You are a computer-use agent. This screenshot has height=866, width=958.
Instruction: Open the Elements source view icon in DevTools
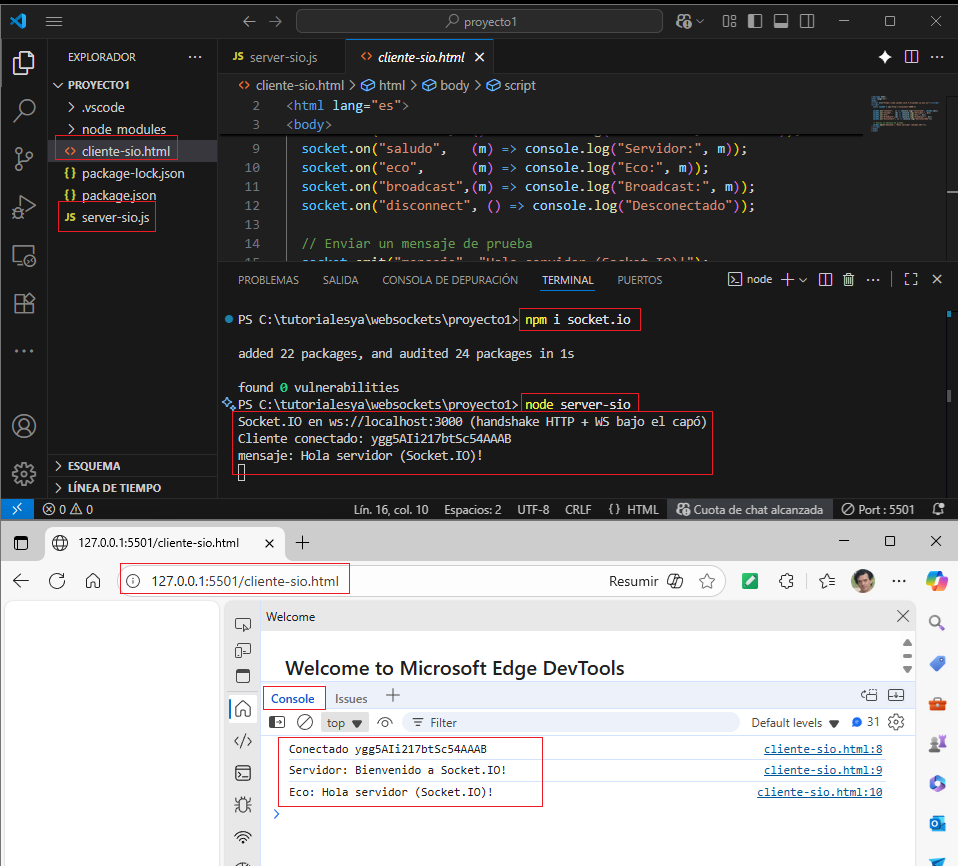coord(242,740)
